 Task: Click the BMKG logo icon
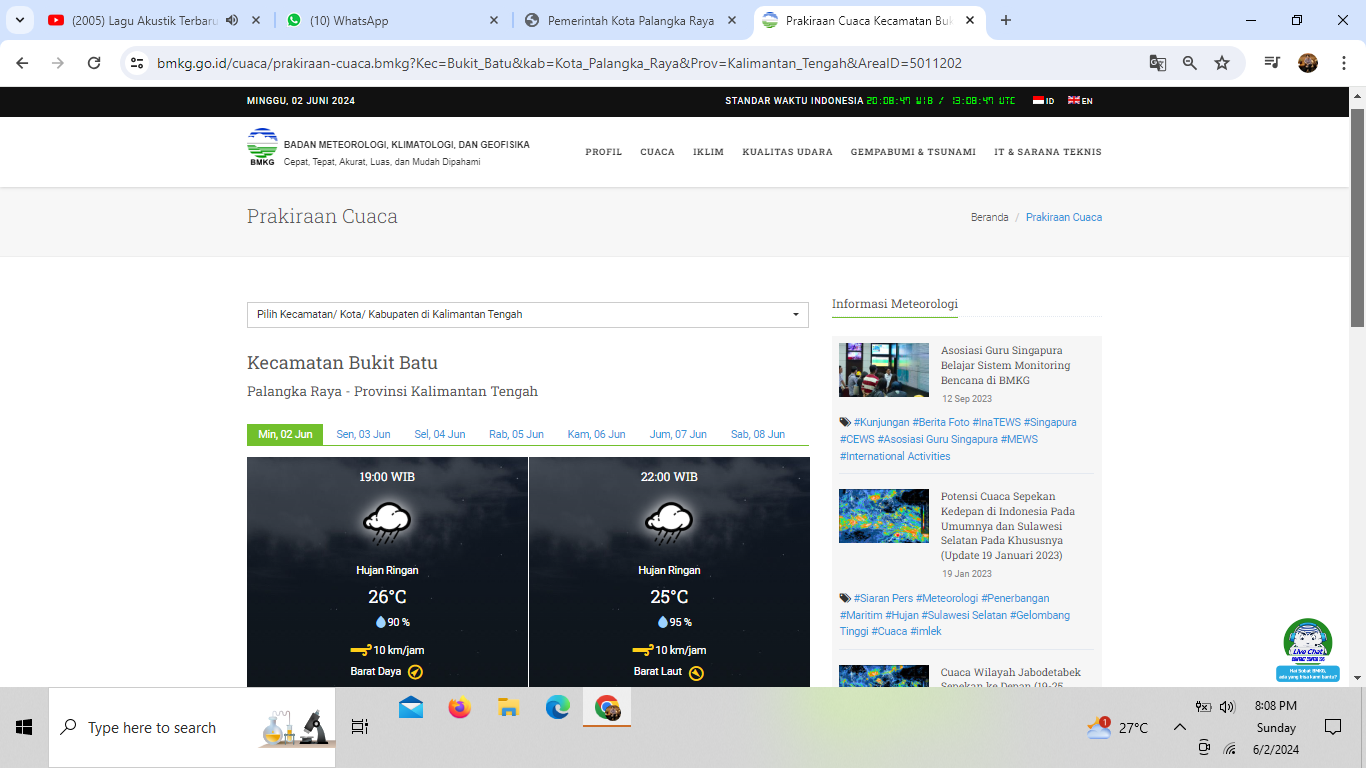tap(262, 146)
